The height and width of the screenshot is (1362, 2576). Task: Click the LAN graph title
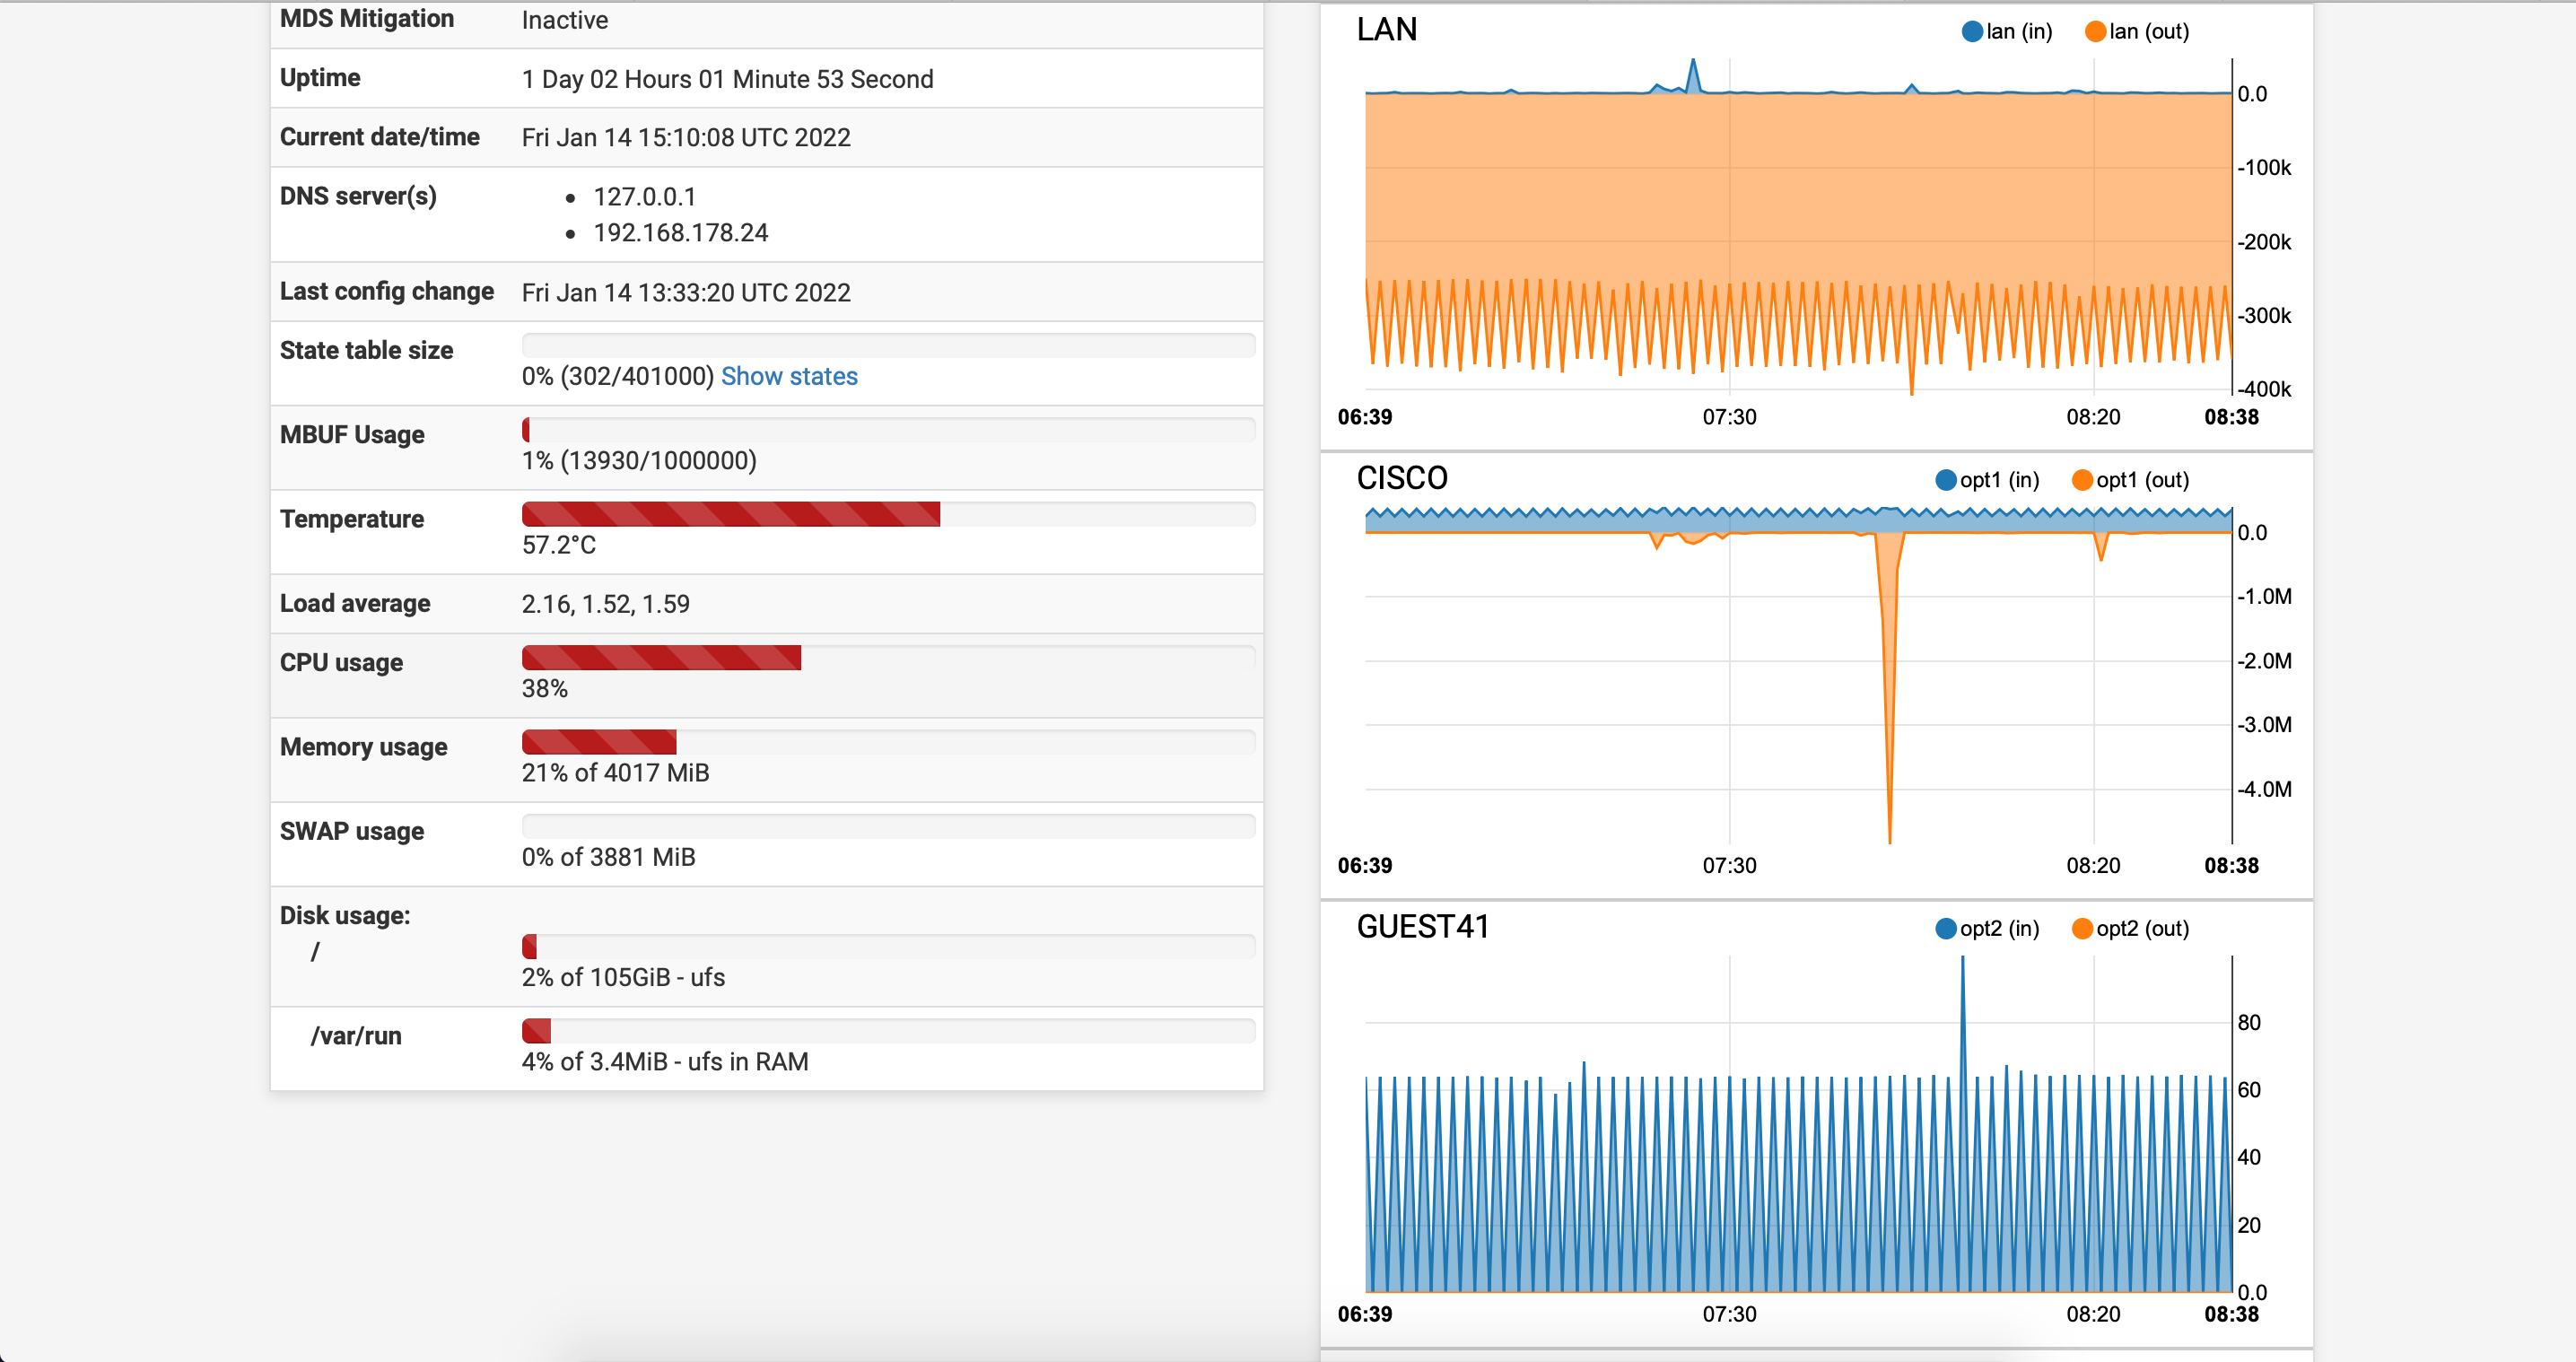click(1386, 30)
